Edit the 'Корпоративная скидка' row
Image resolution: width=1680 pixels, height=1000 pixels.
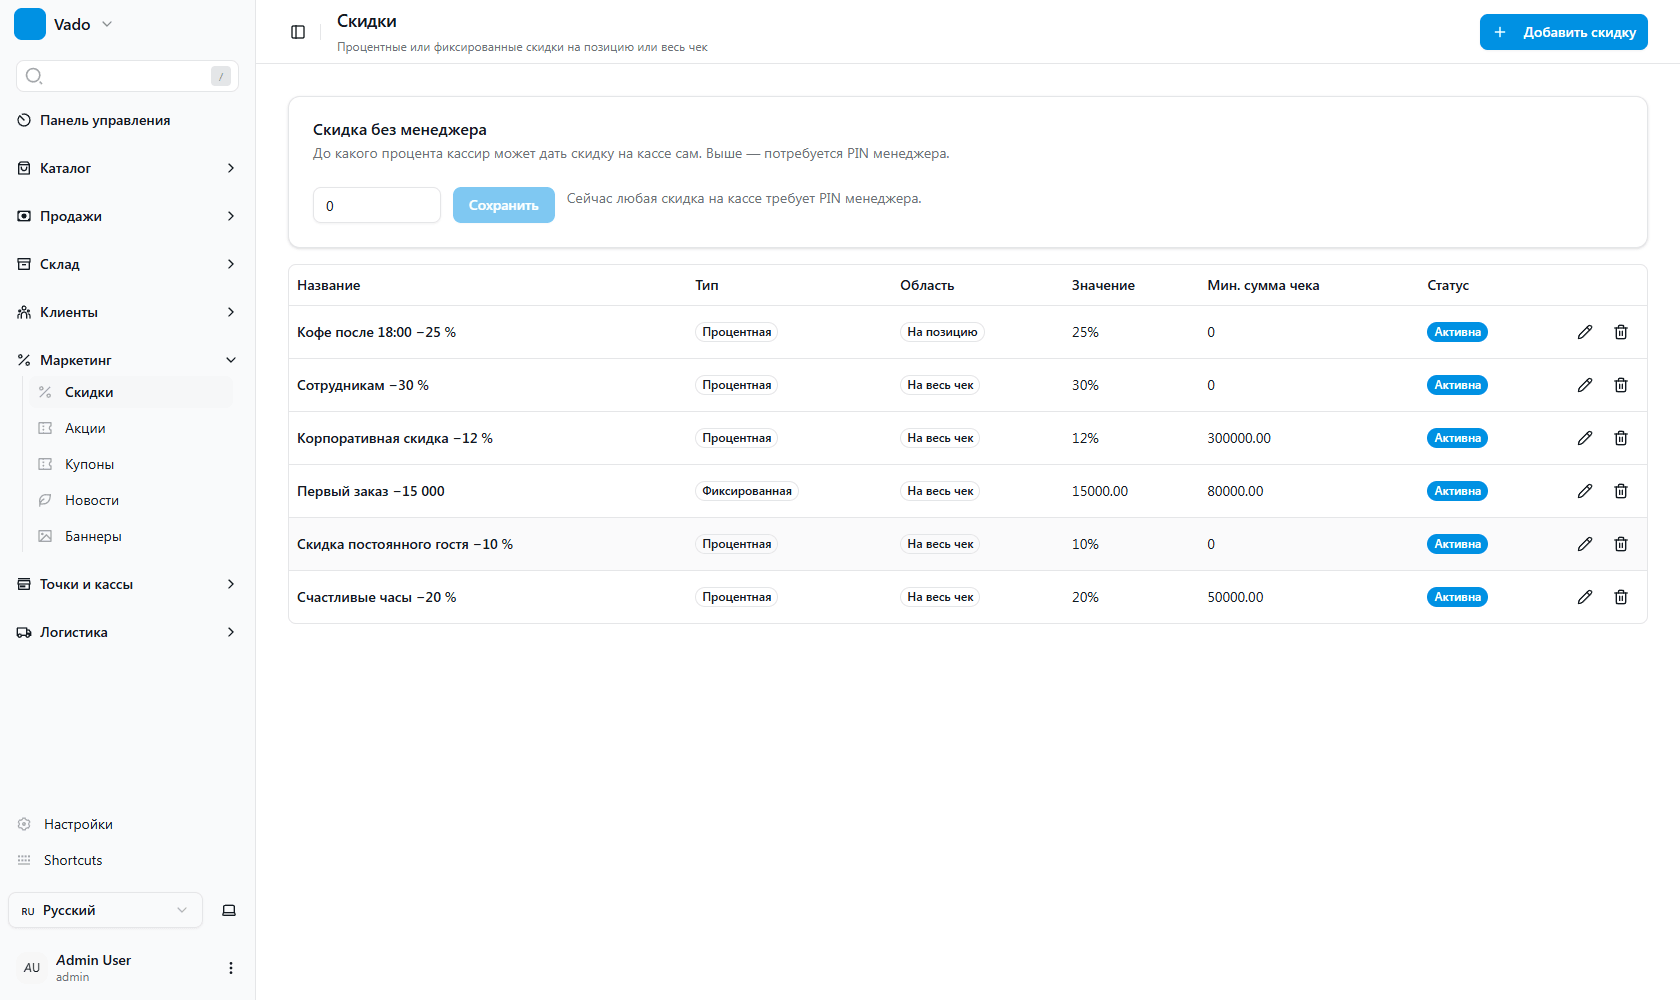(1585, 438)
